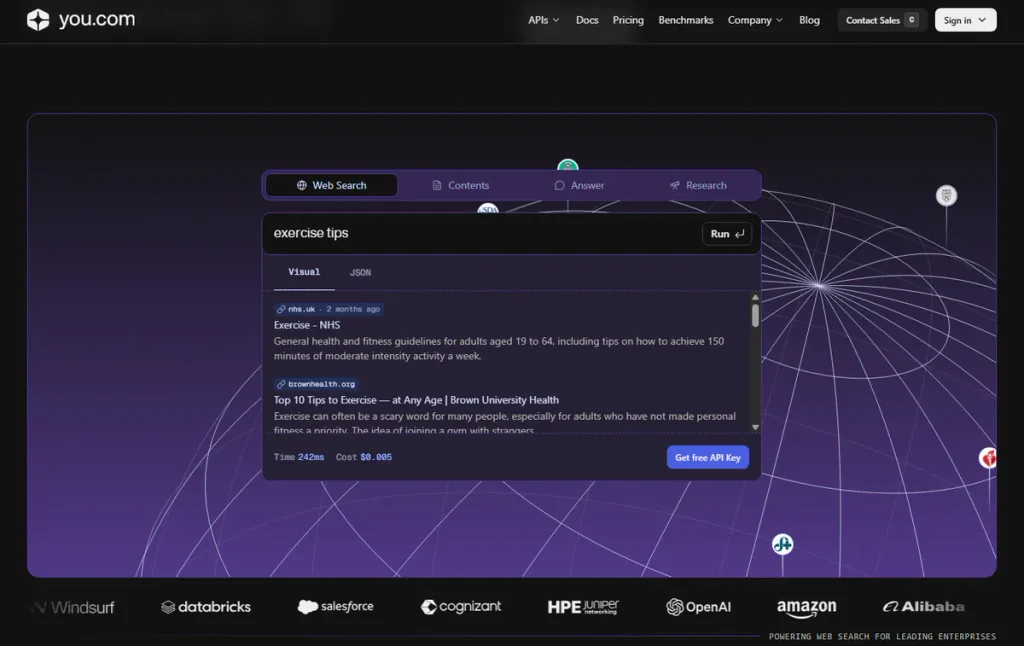
Task: Click results scrollbar down arrow
Action: (756, 427)
